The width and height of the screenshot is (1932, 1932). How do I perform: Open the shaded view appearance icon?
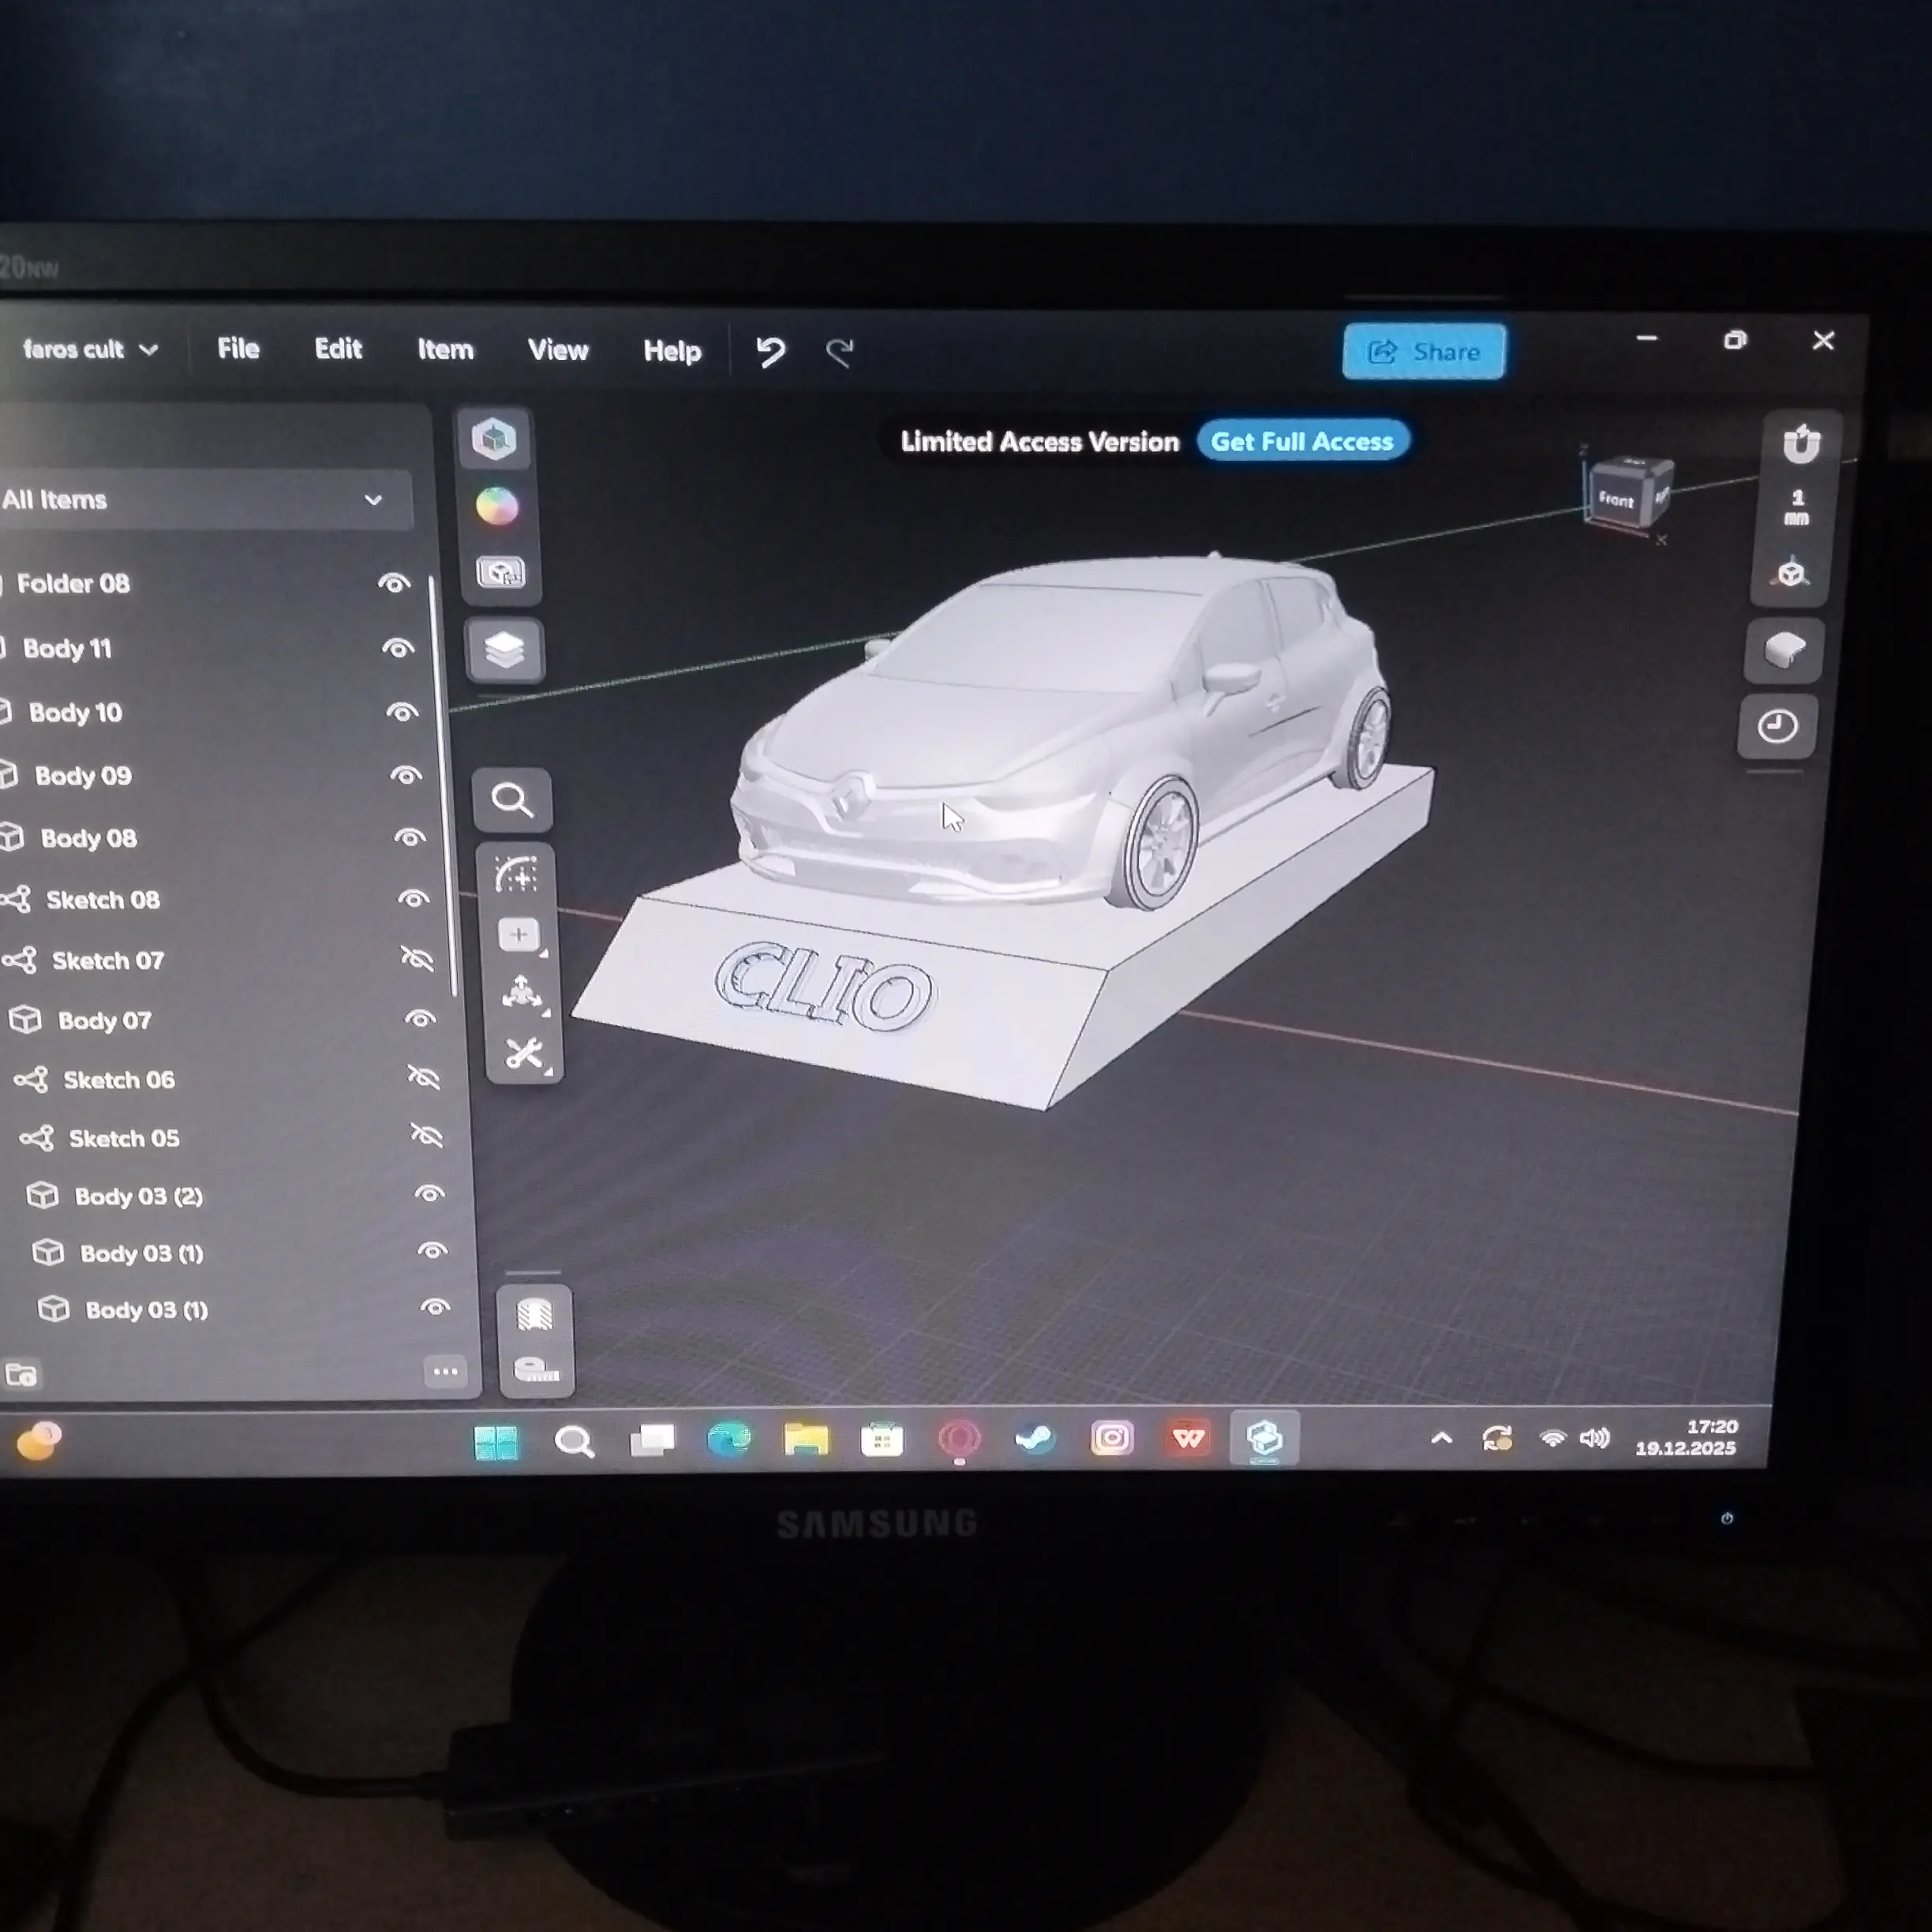(x=1784, y=650)
